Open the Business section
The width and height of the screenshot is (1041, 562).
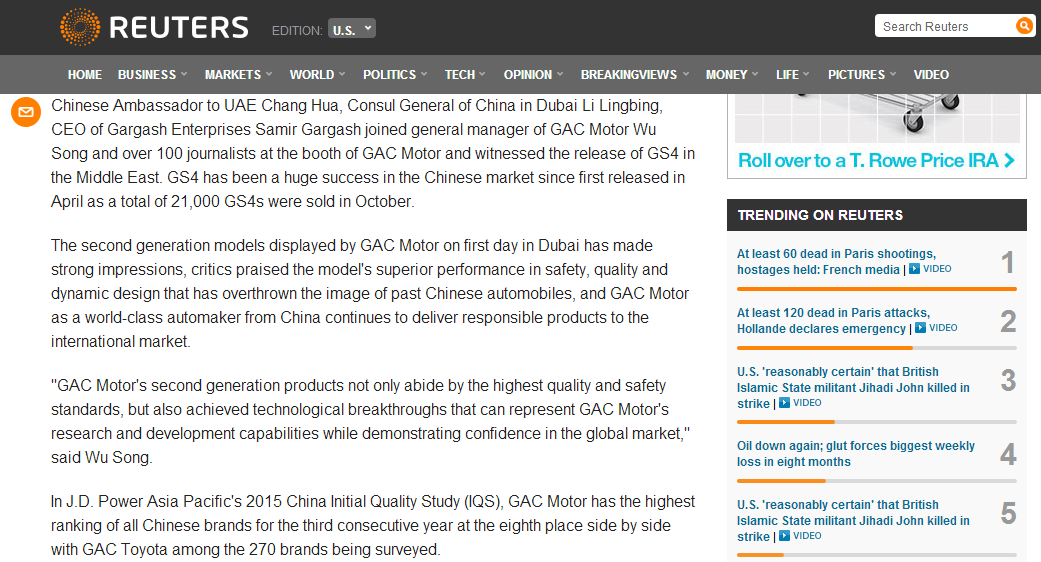[147, 75]
